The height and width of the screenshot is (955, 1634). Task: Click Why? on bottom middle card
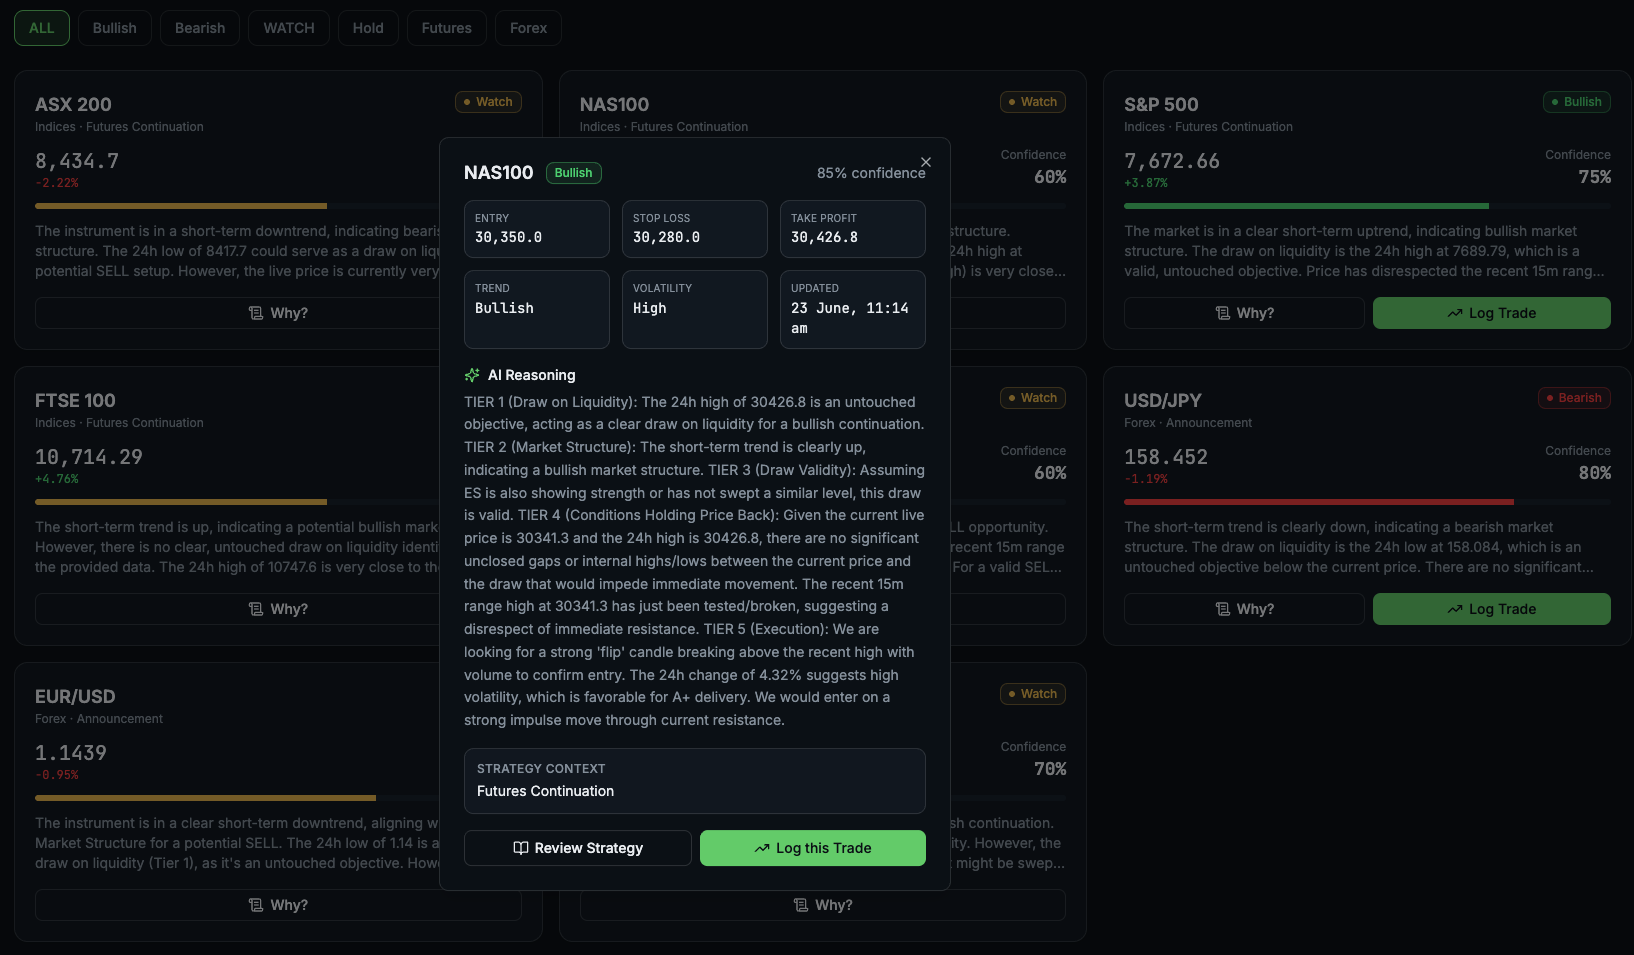tap(823, 905)
